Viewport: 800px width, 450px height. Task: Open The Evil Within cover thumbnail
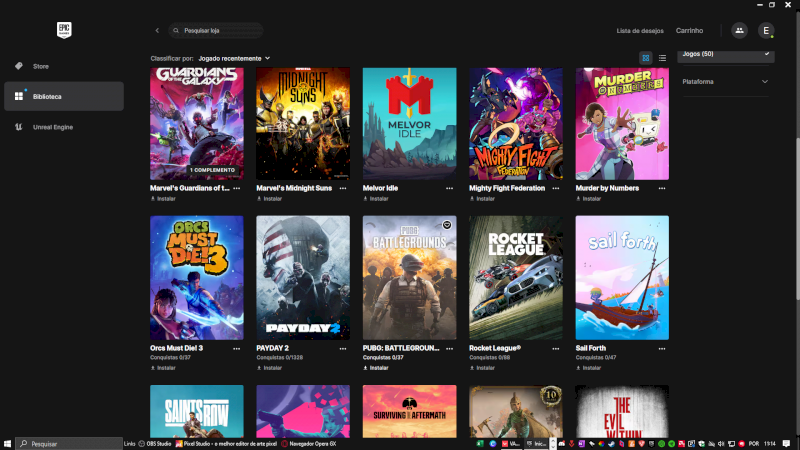coord(622,411)
